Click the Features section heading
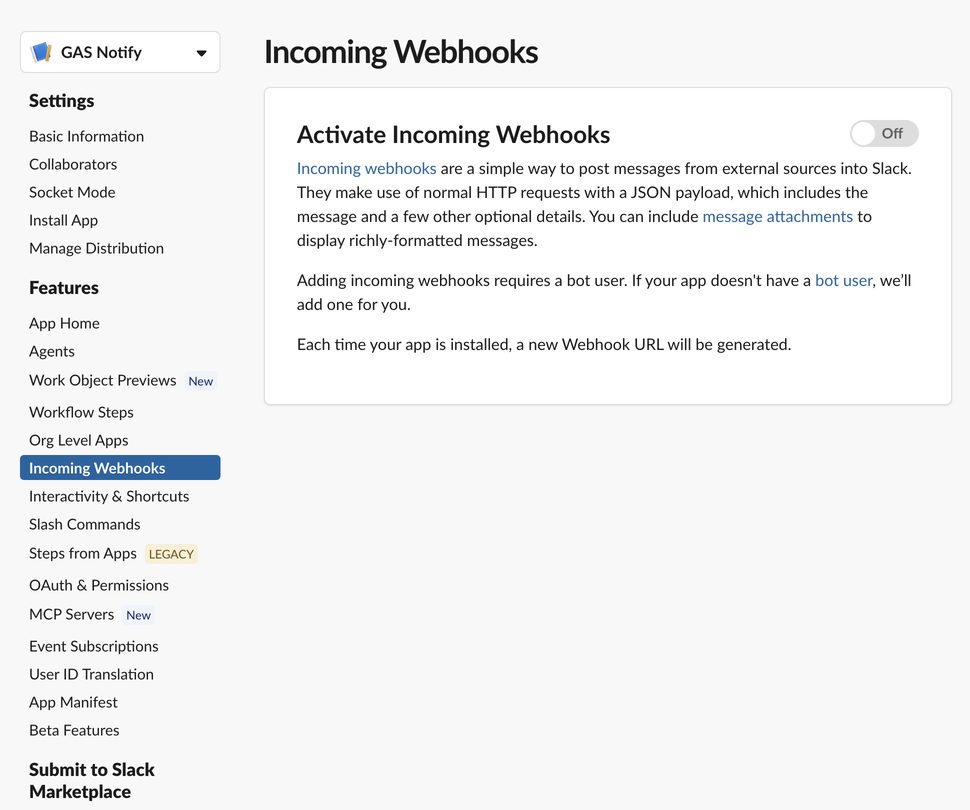This screenshot has height=810, width=970. (64, 288)
